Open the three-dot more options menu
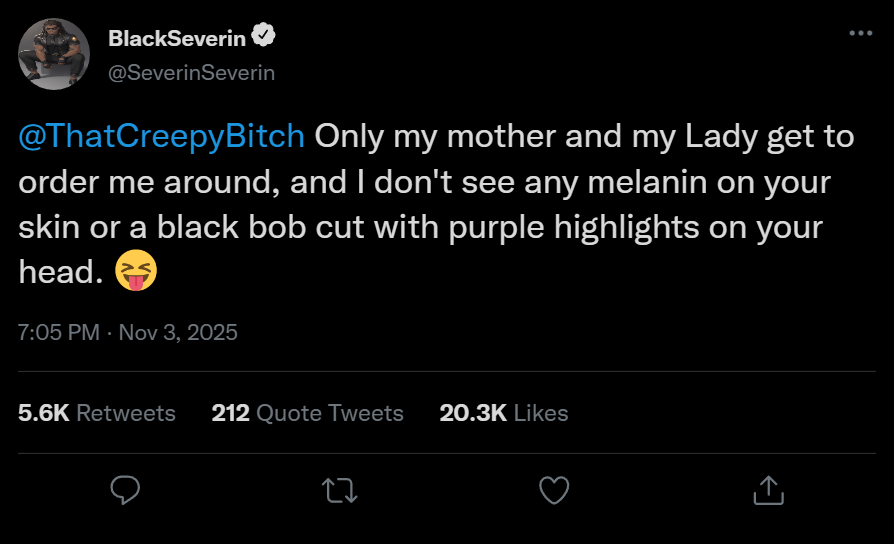 click(x=860, y=33)
